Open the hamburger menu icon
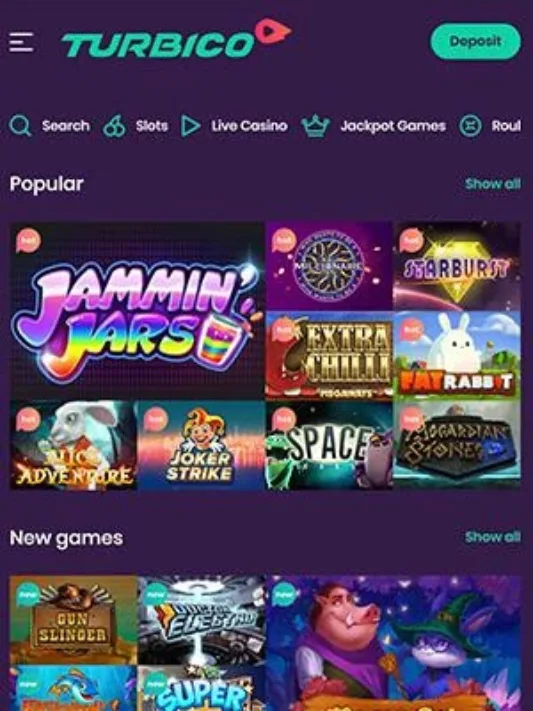 (x=21, y=42)
